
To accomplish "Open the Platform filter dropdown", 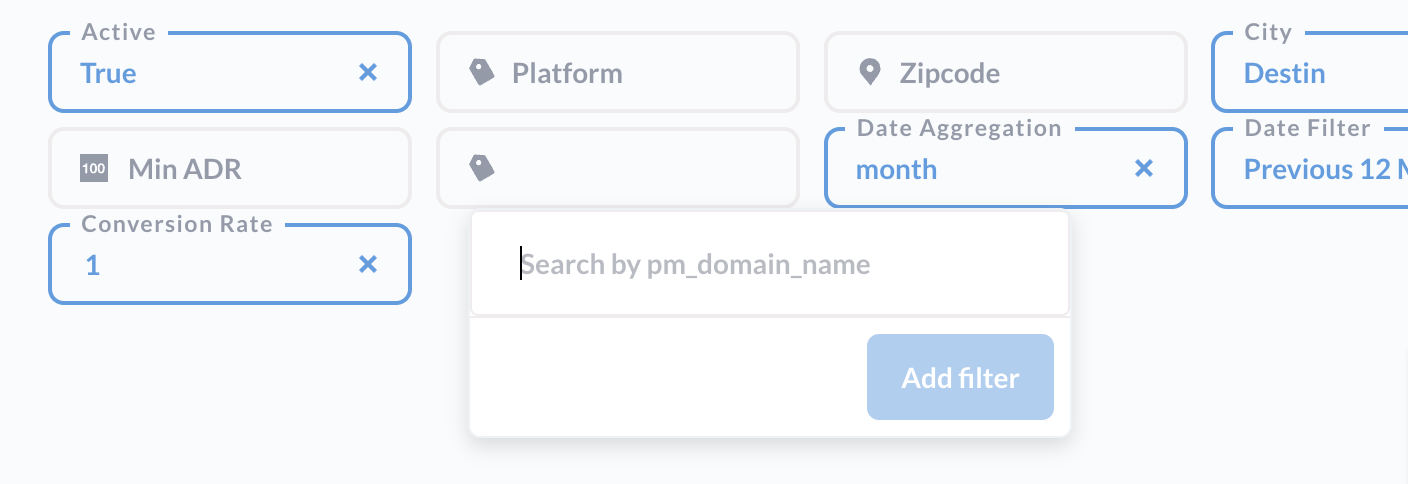I will pos(618,72).
